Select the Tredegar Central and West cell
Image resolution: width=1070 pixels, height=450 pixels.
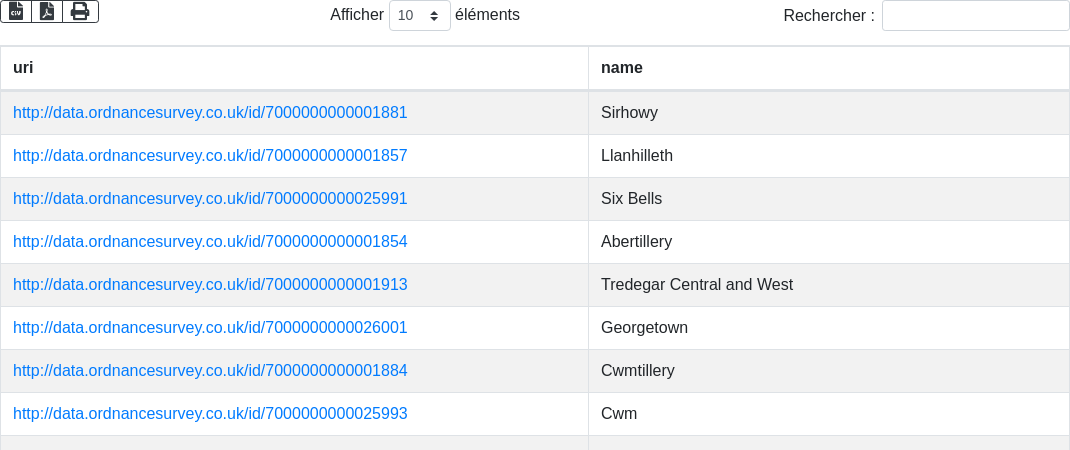pos(697,285)
